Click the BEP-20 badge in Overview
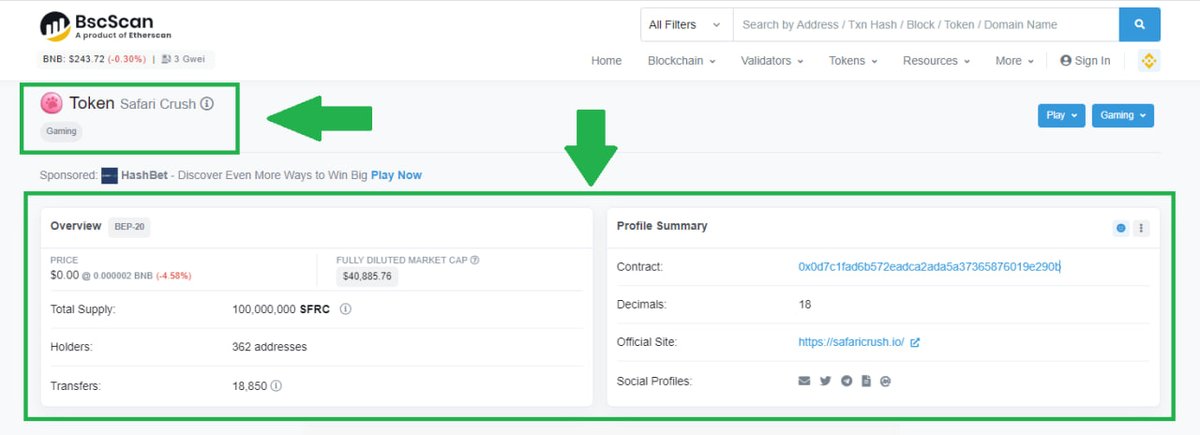This screenshot has height=435, width=1200. click(x=130, y=227)
